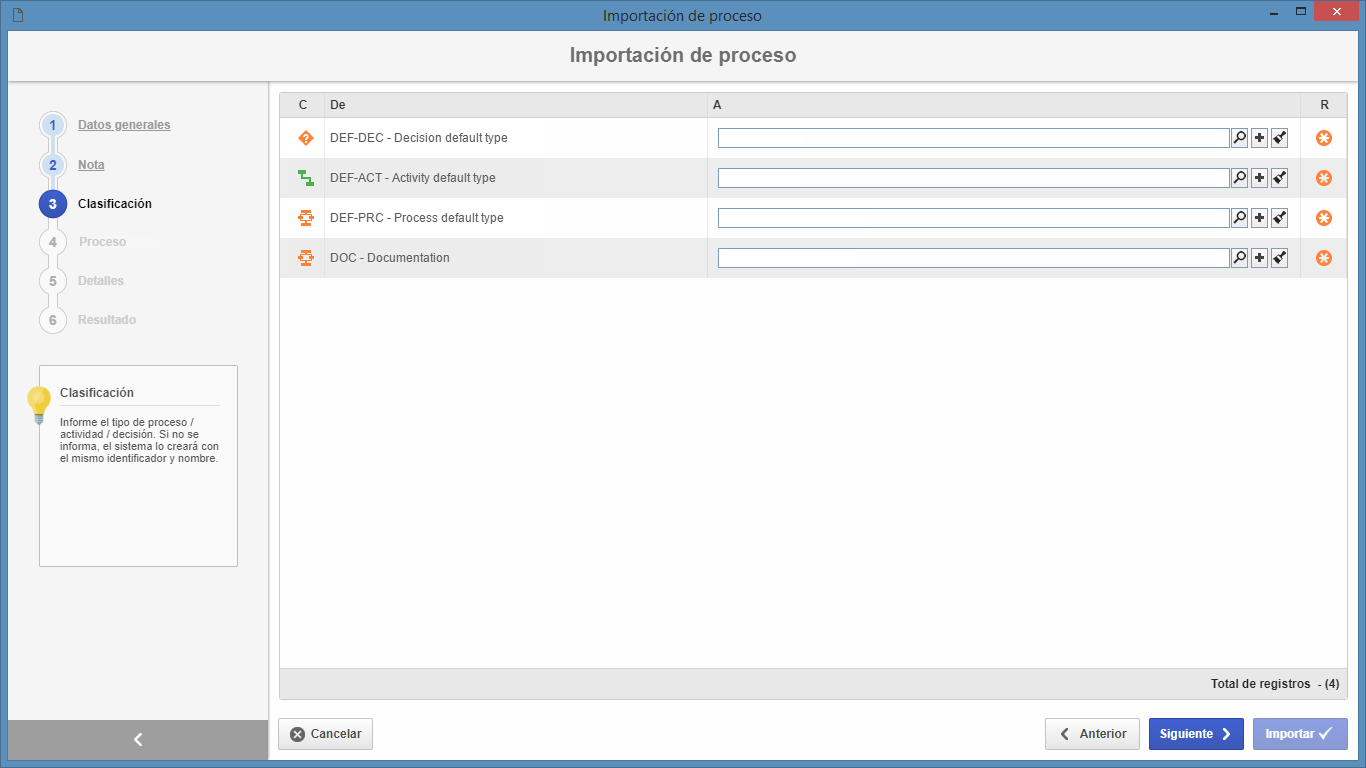Screen dimensions: 1366x768
Task: Select step 3 Clasificación
Action: 115,204
